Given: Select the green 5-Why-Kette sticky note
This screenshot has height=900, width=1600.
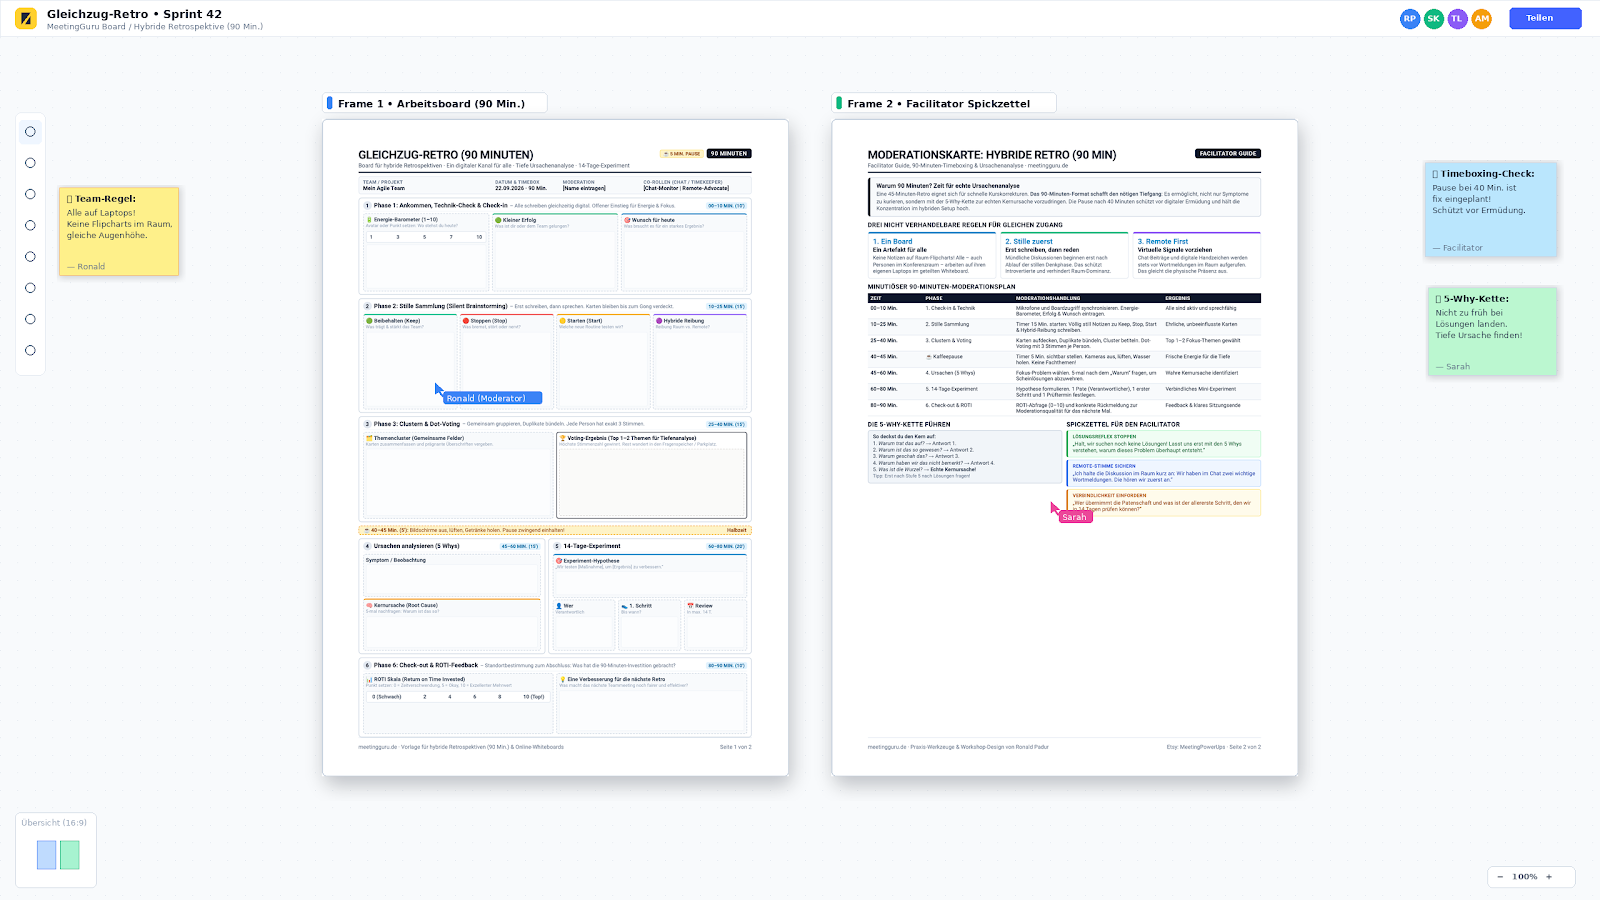Looking at the screenshot, I should click(1492, 331).
